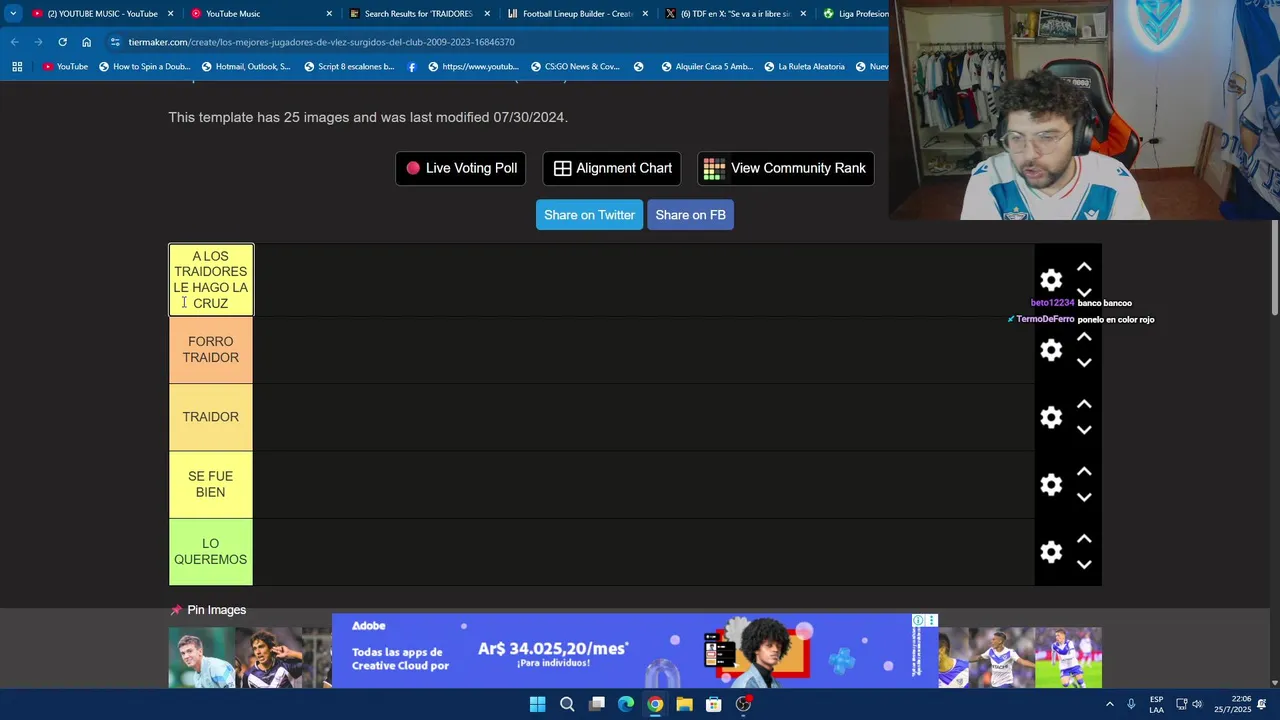Open settings gear for 'TRAIDOR' tier row
1280x720 pixels.
tap(1051, 417)
